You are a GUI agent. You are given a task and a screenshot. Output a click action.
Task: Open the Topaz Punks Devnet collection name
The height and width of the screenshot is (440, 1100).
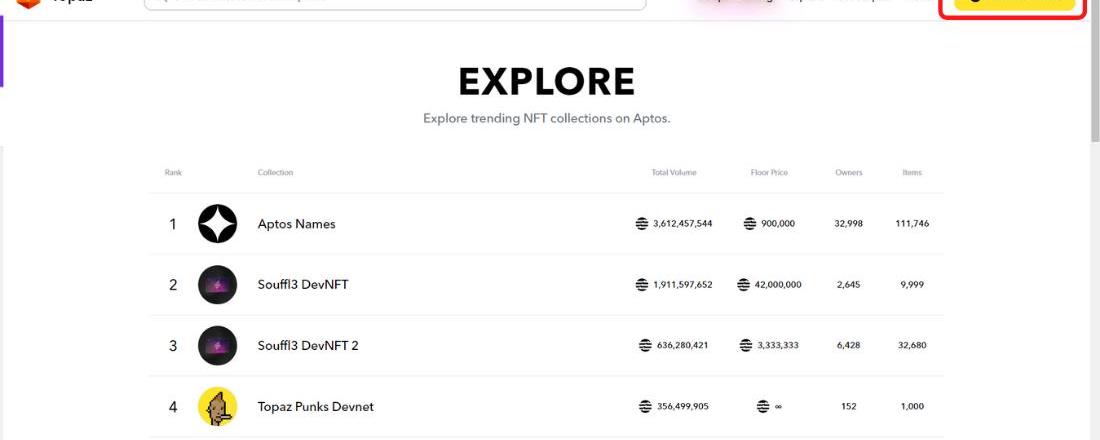(x=316, y=406)
